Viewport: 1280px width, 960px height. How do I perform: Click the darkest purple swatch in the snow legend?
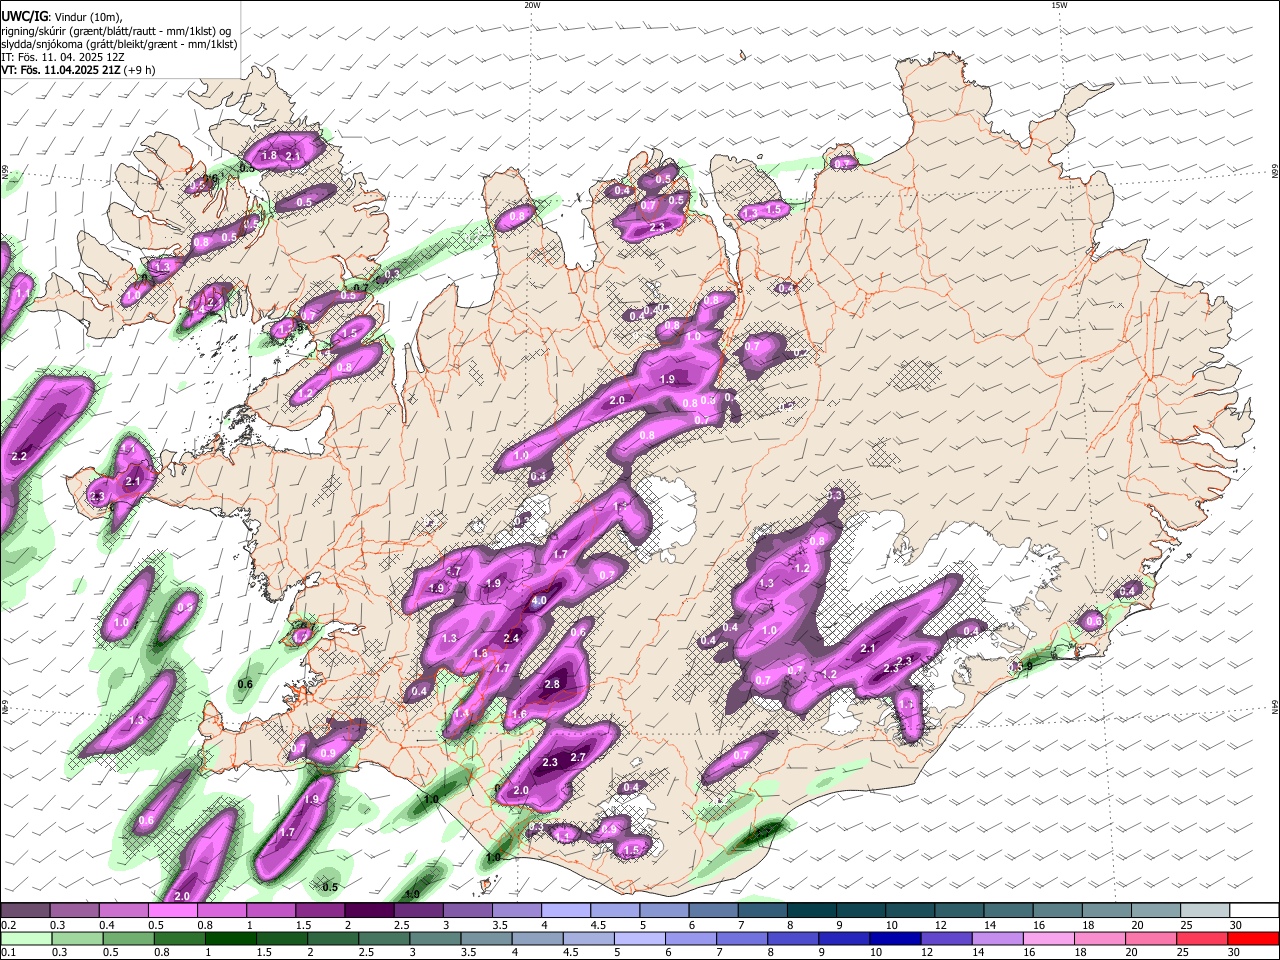(x=369, y=911)
